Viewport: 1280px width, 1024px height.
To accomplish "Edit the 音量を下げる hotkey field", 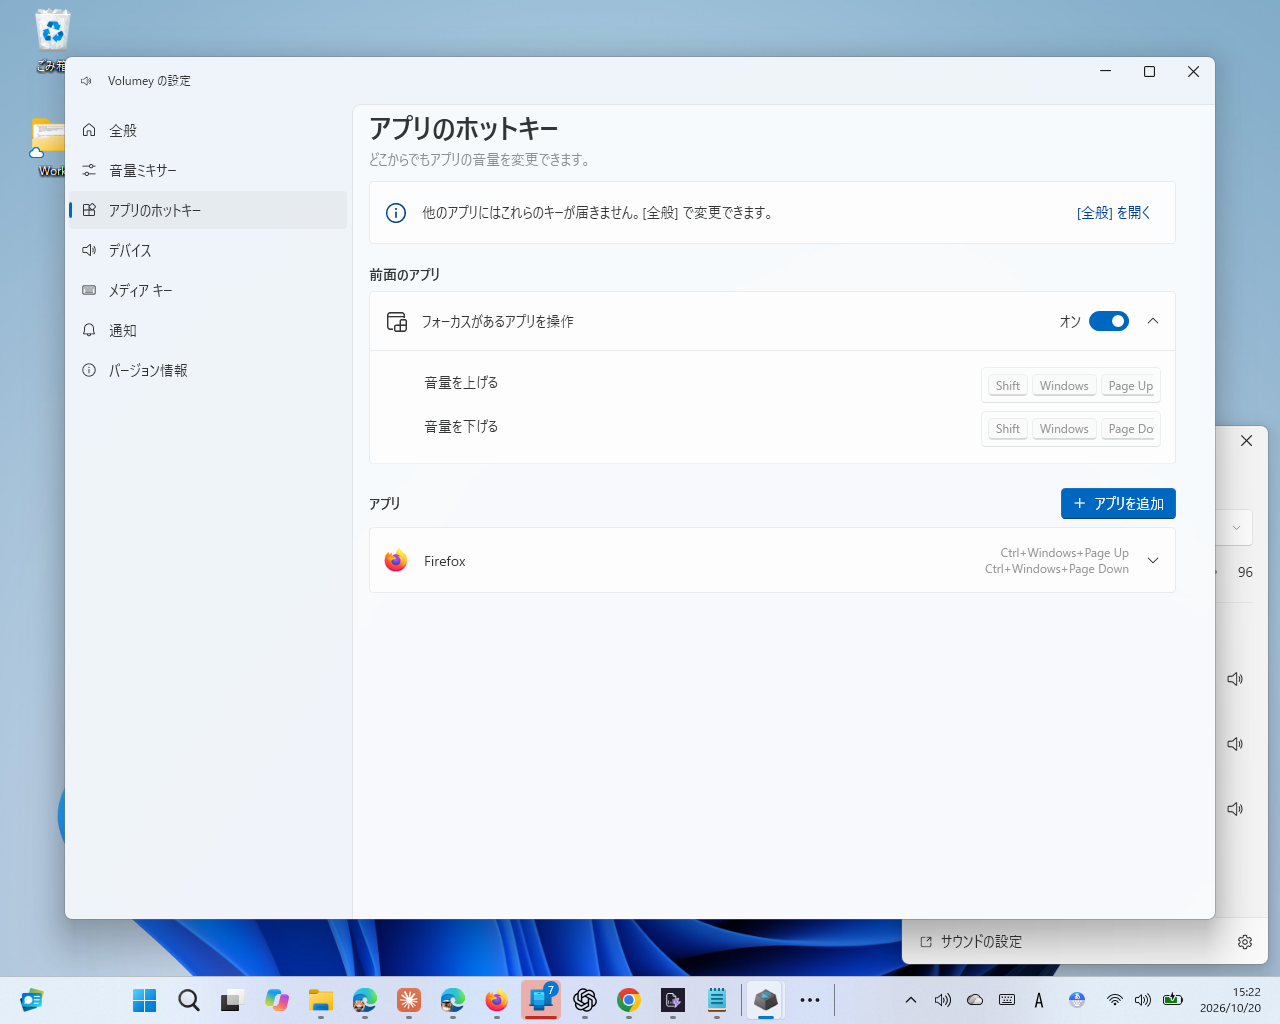I will [1071, 429].
